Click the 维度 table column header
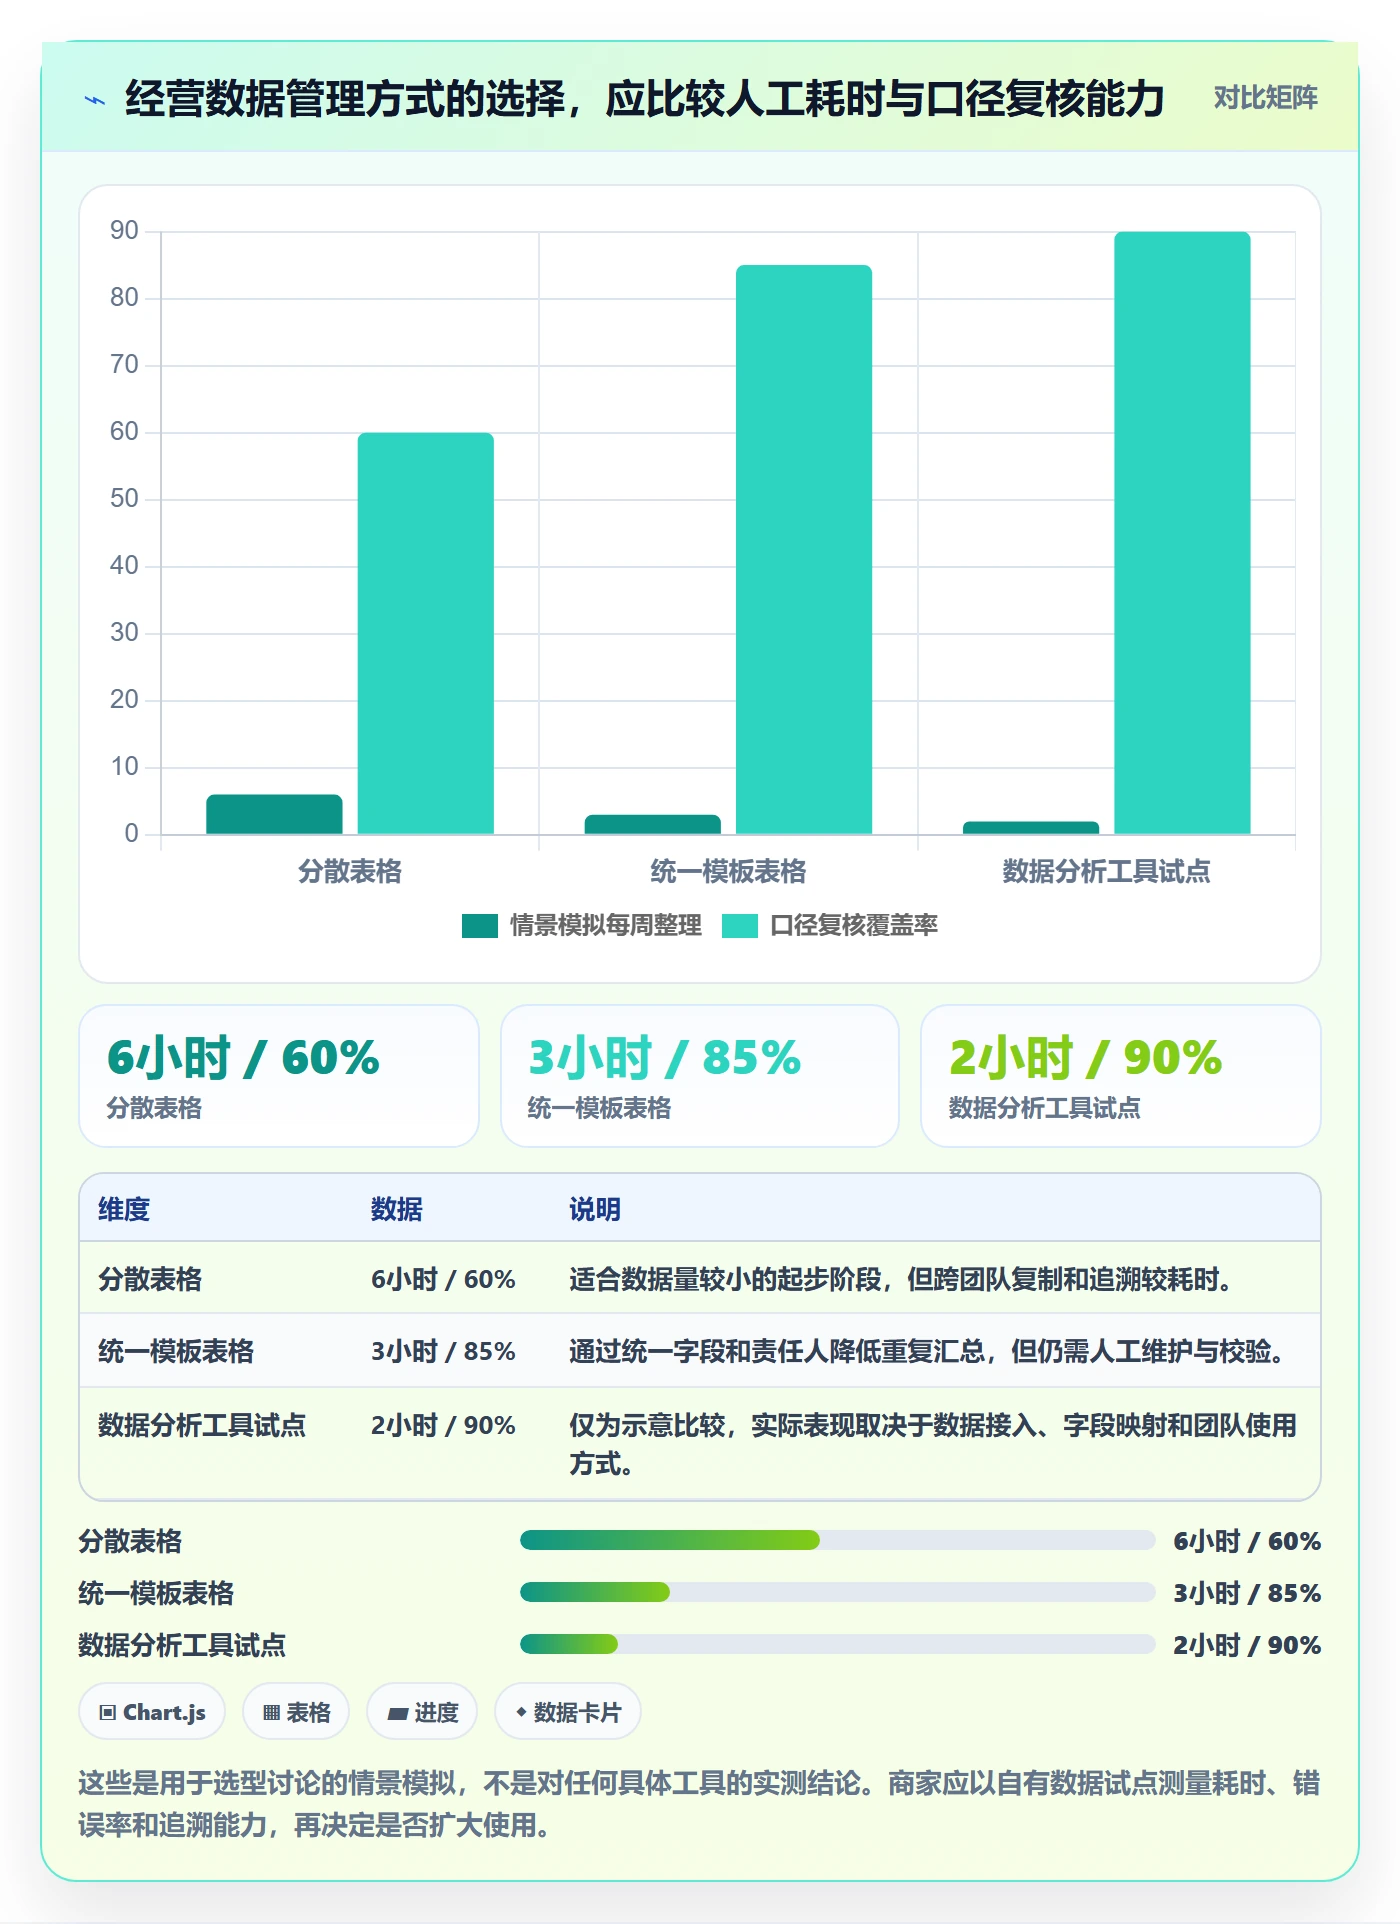This screenshot has height=1924, width=1400. click(124, 1209)
